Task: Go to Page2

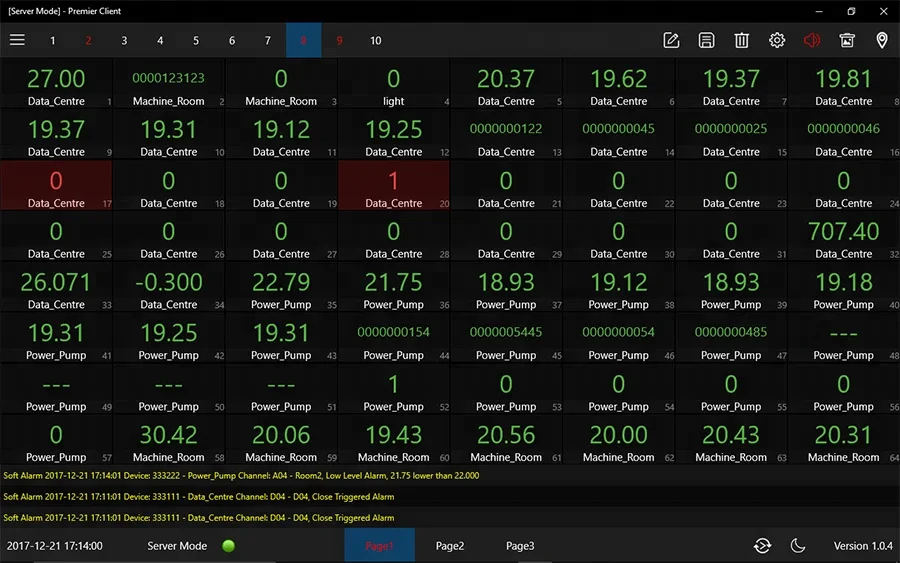Action: pos(450,546)
